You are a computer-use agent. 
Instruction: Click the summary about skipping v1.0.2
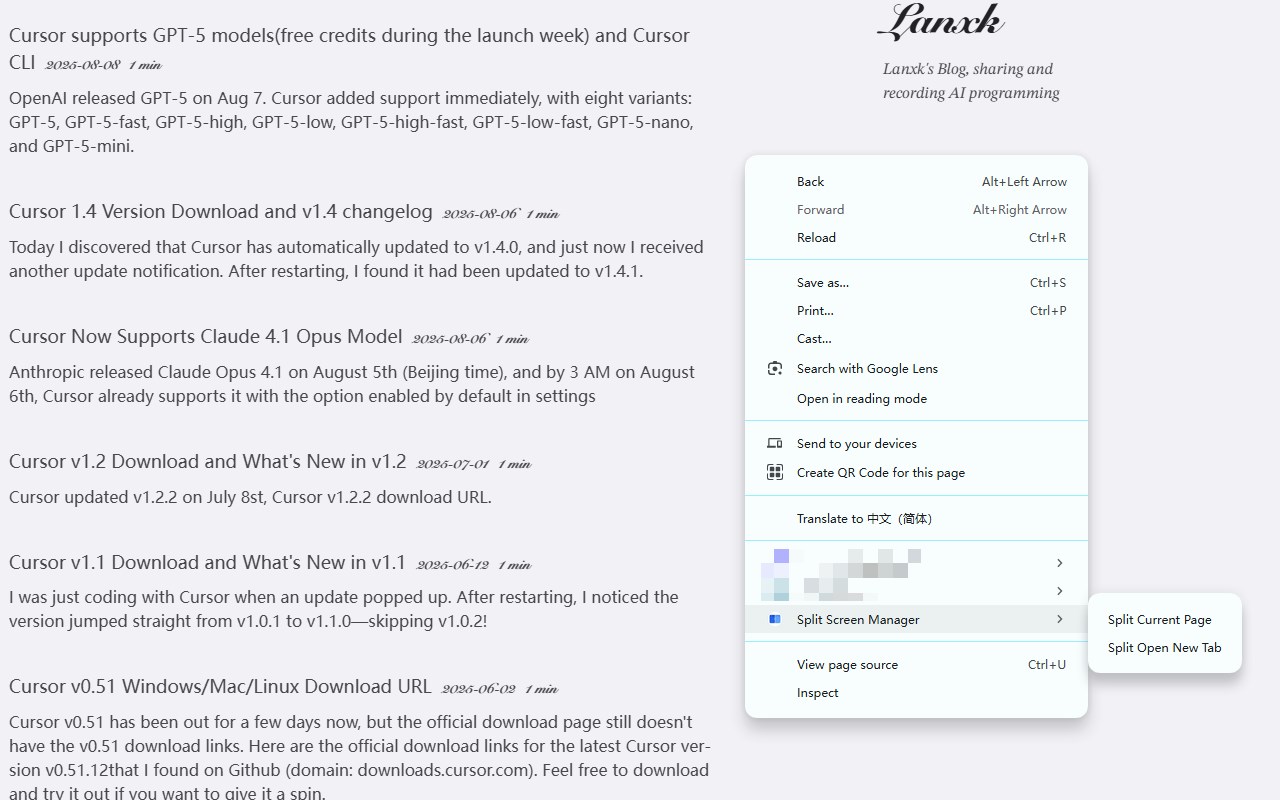[344, 609]
